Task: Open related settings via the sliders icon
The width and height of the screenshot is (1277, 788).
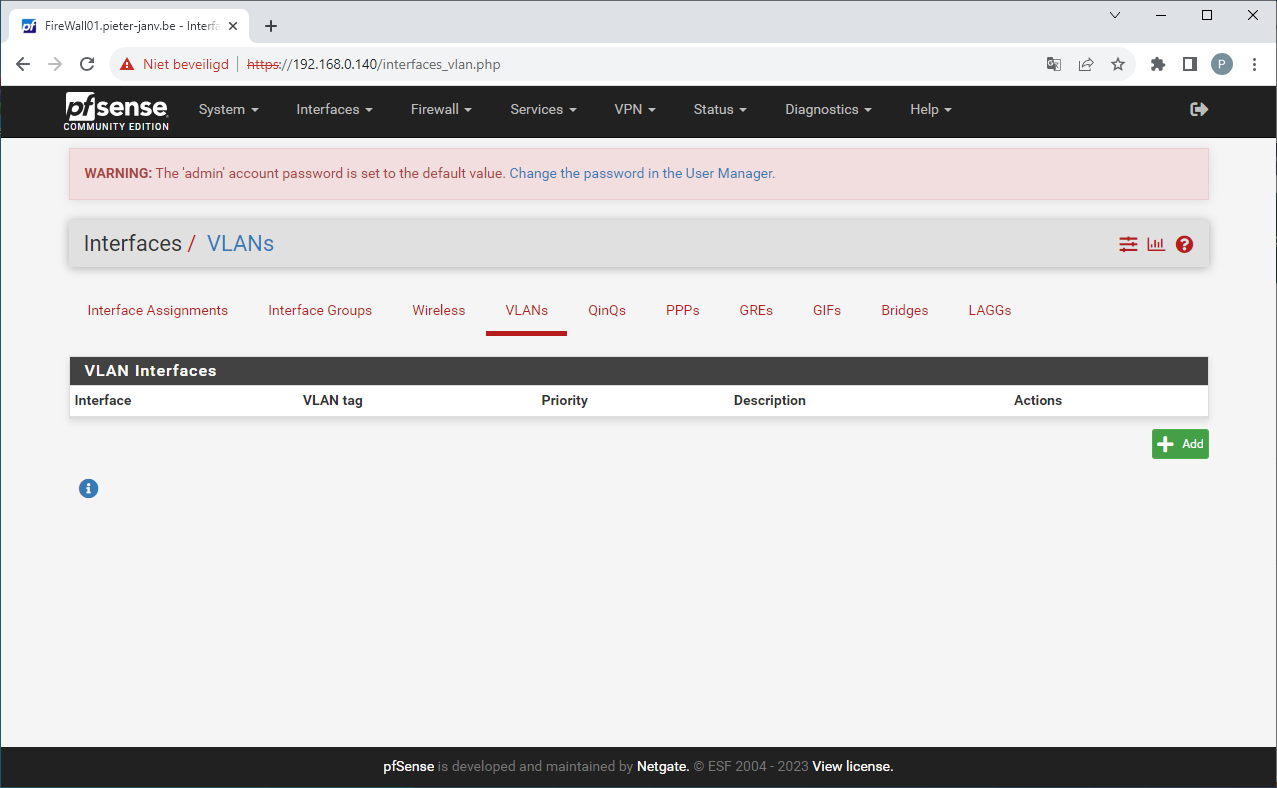Action: coord(1128,243)
